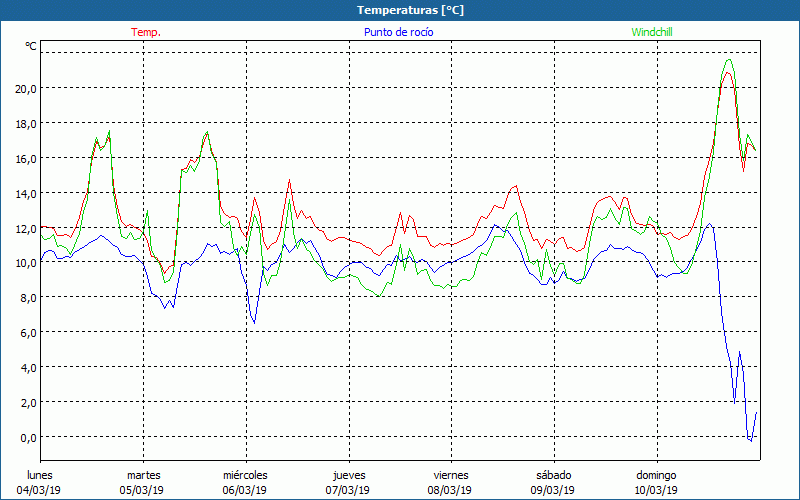Click the '08/03/19' date label
This screenshot has width=800, height=500.
point(449,490)
